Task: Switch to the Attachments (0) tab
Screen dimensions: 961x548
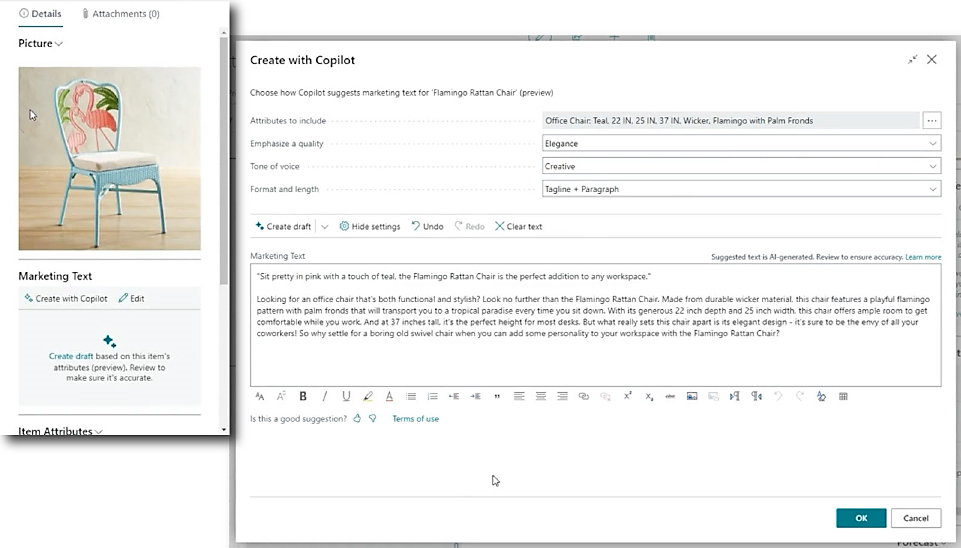Action: click(120, 14)
